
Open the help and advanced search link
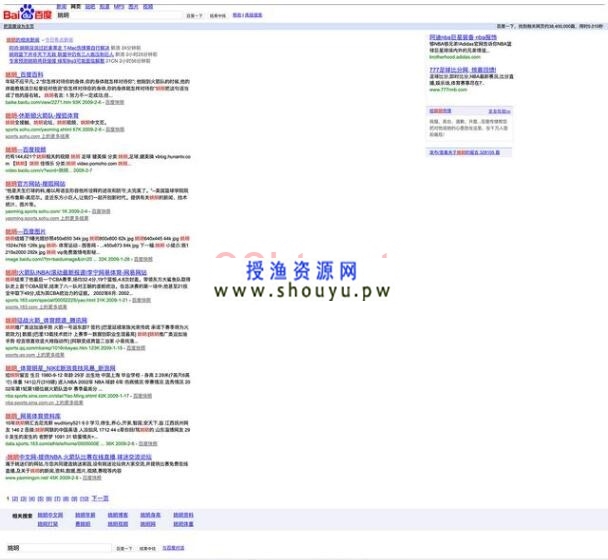[x=247, y=15]
